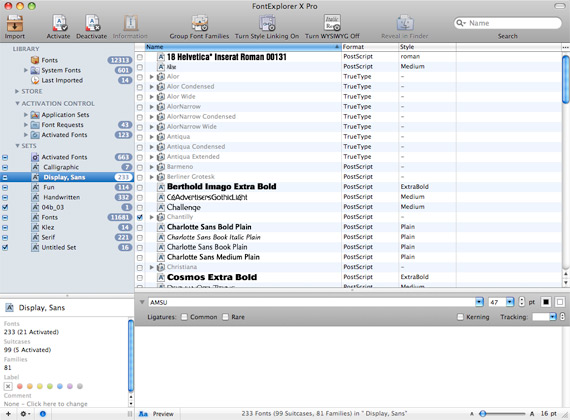The height and width of the screenshot is (420, 570).
Task: Click Group Font Families icon
Action: pyautogui.click(x=200, y=23)
